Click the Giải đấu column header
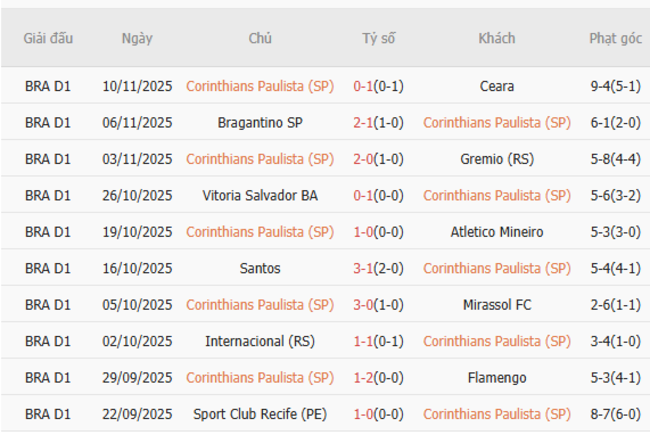650x435 pixels. (x=48, y=39)
